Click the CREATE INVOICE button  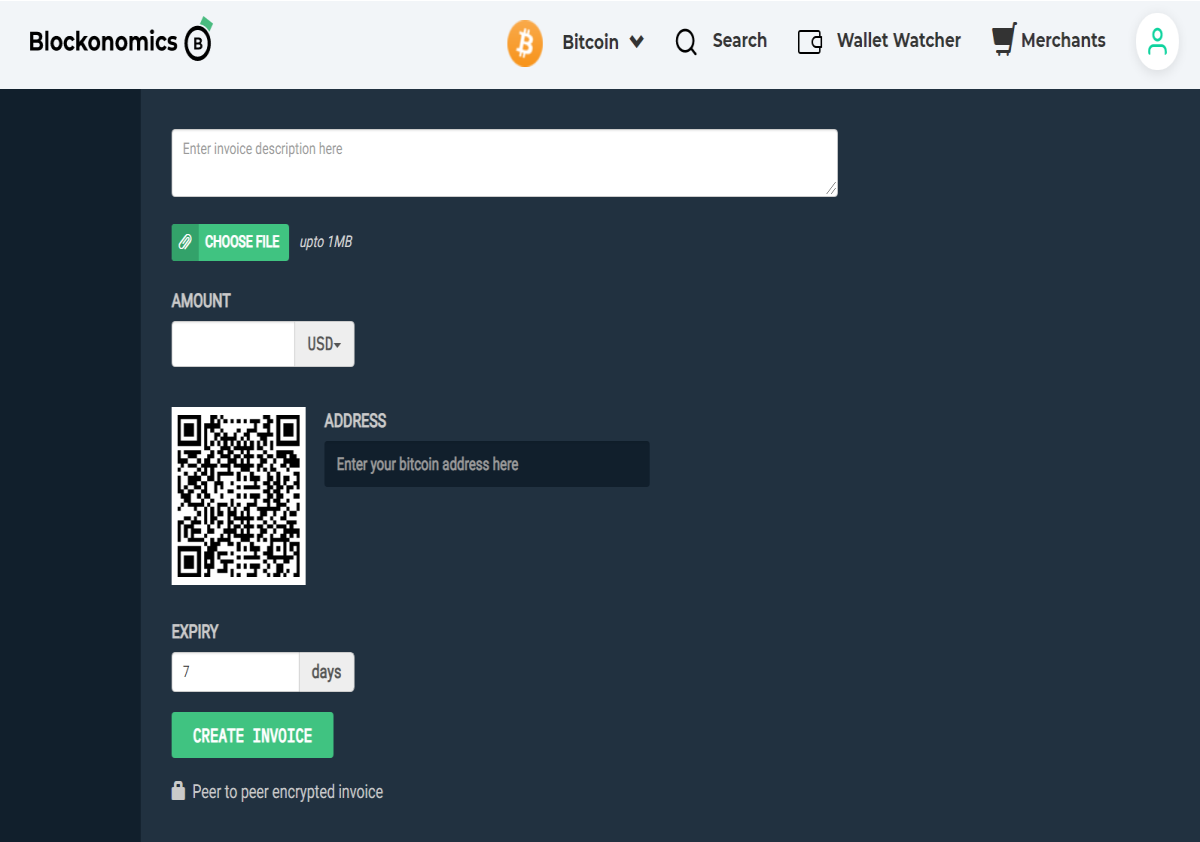pyautogui.click(x=252, y=735)
